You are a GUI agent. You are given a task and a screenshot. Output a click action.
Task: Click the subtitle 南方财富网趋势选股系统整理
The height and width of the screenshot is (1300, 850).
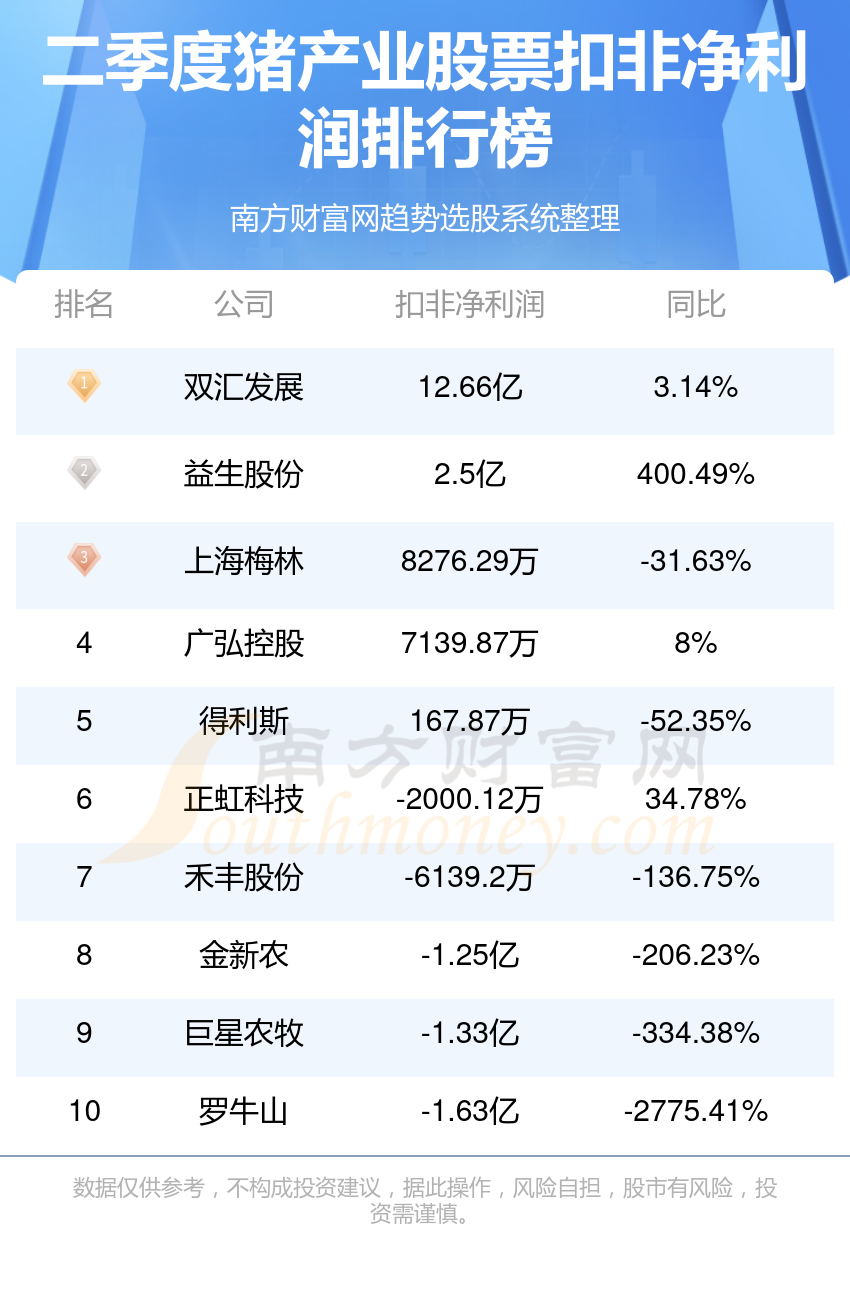[x=425, y=218]
